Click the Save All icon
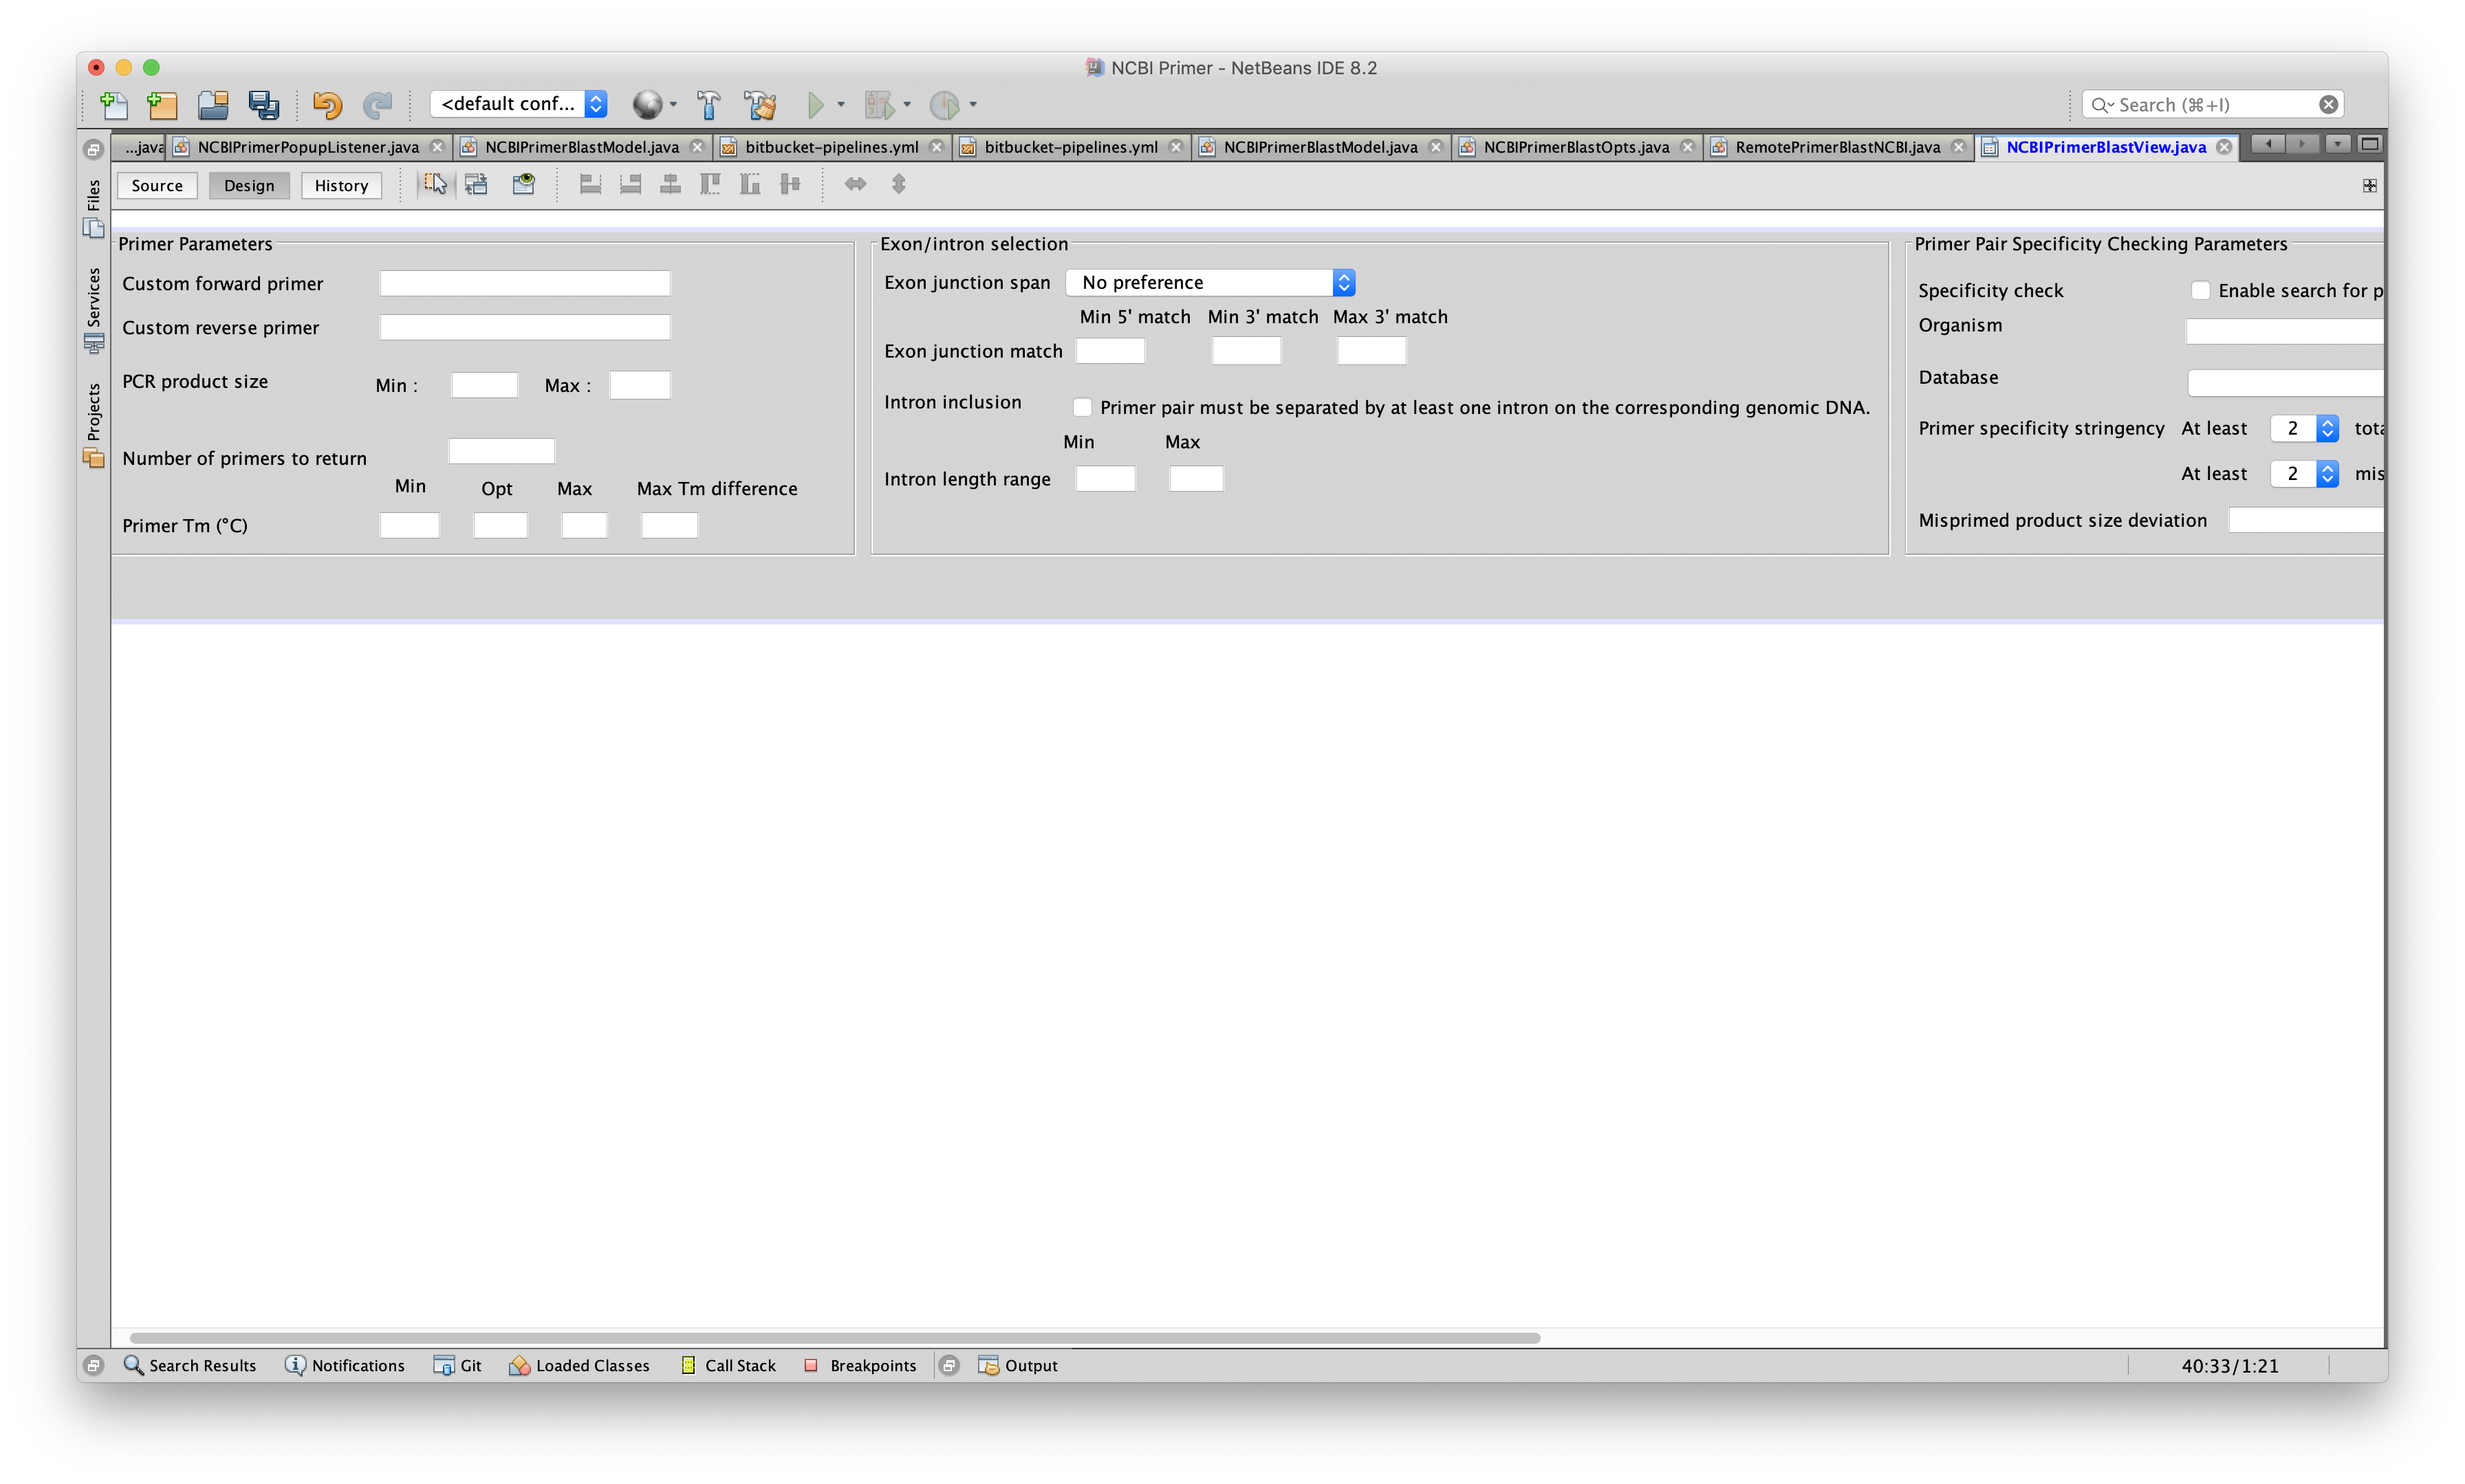 point(264,104)
